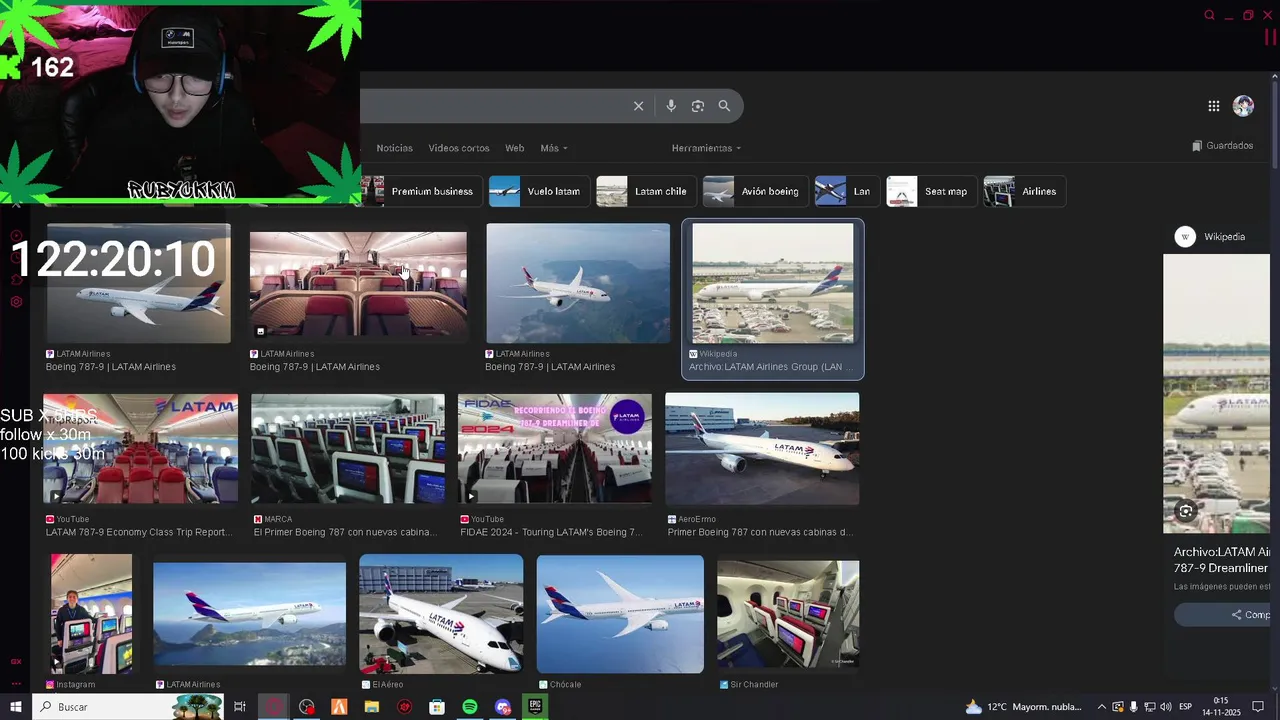Open the MARCA cabin seatback screens image
The height and width of the screenshot is (720, 1280).
[x=348, y=449]
